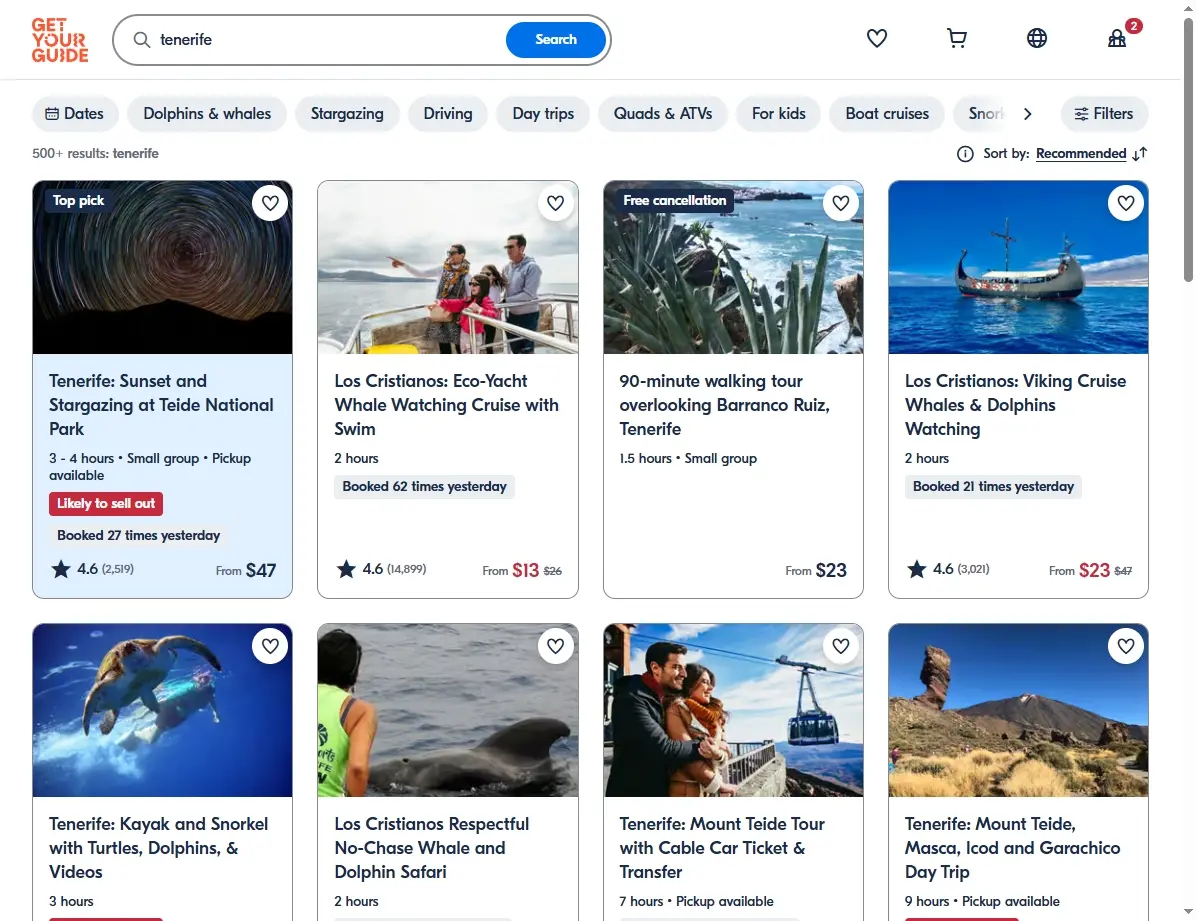
Task: Click the Booked 62 times yesterday label
Action: coord(424,487)
